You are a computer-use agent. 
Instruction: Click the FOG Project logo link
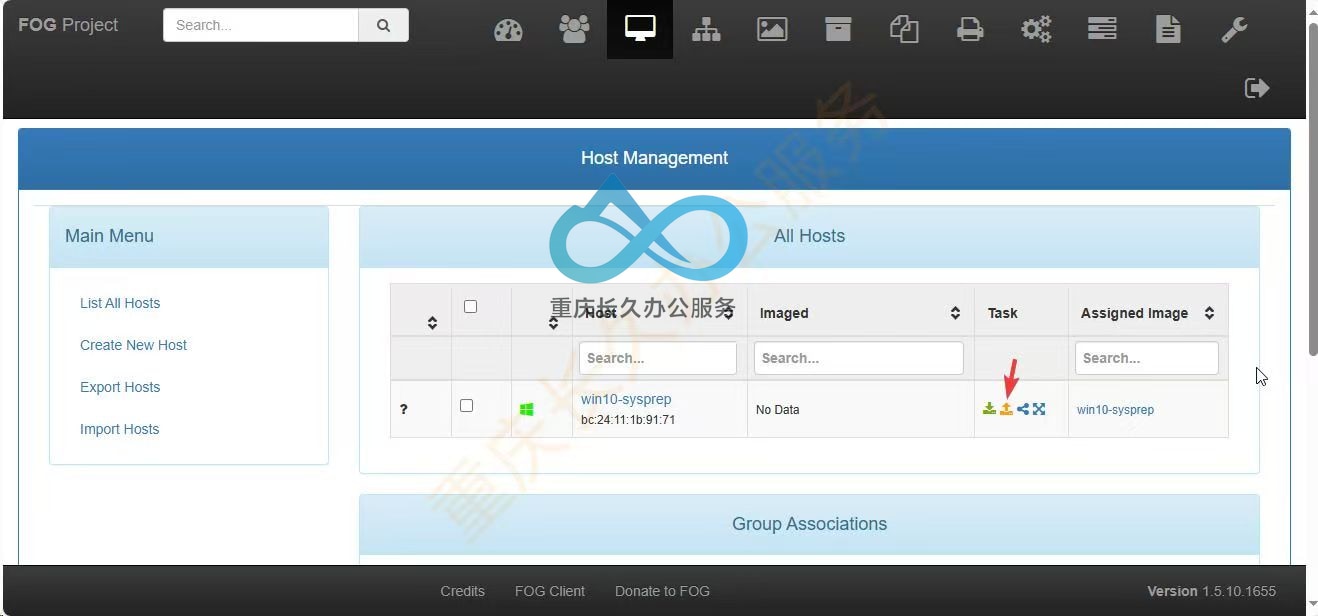coord(68,25)
